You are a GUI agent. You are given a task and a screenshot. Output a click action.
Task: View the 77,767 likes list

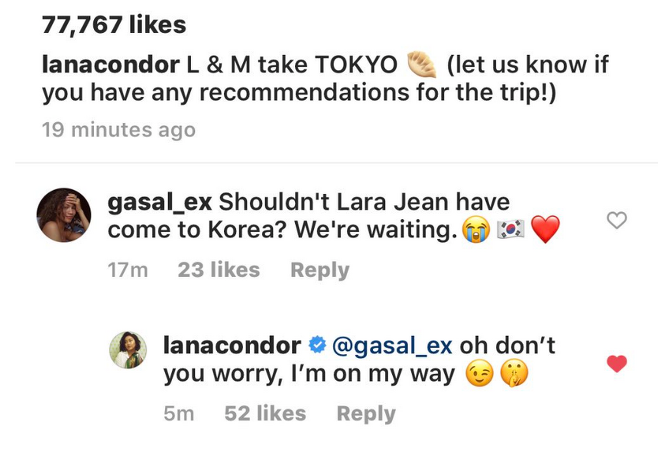pyautogui.click(x=113, y=24)
